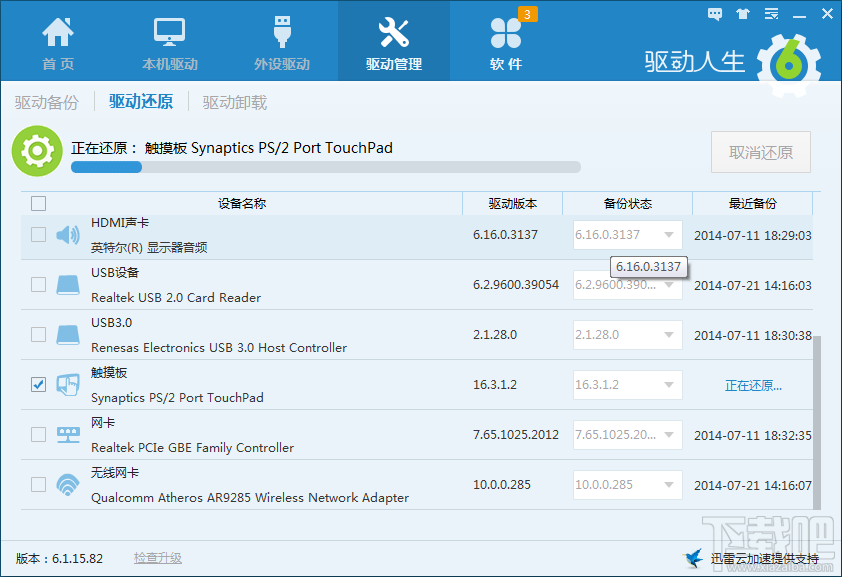Image resolution: width=842 pixels, height=577 pixels.
Task: Open the main menu list icon
Action: (x=772, y=14)
